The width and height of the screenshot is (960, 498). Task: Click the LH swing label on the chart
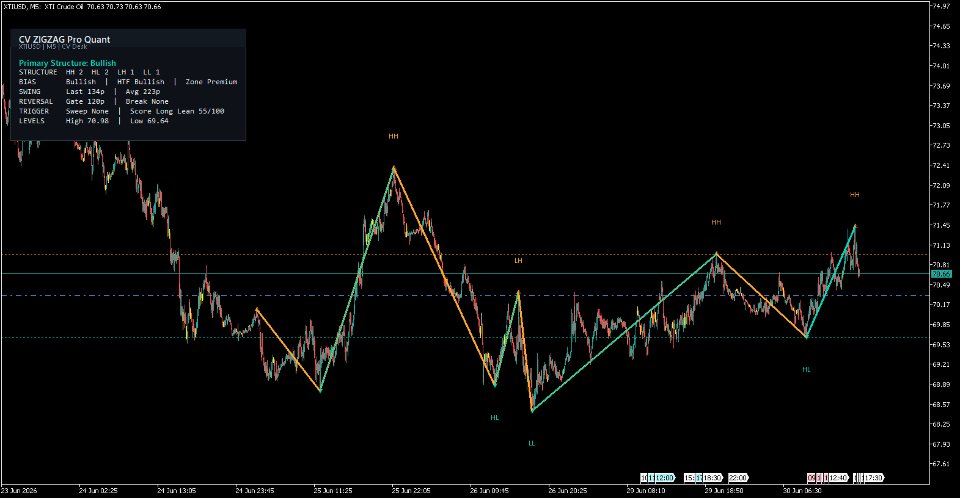coord(519,261)
